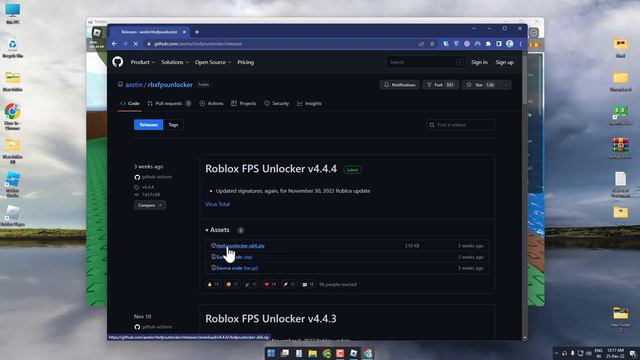Screen dimensions: 640x360
Task: Switch to the Projects tab
Action: (x=244, y=103)
